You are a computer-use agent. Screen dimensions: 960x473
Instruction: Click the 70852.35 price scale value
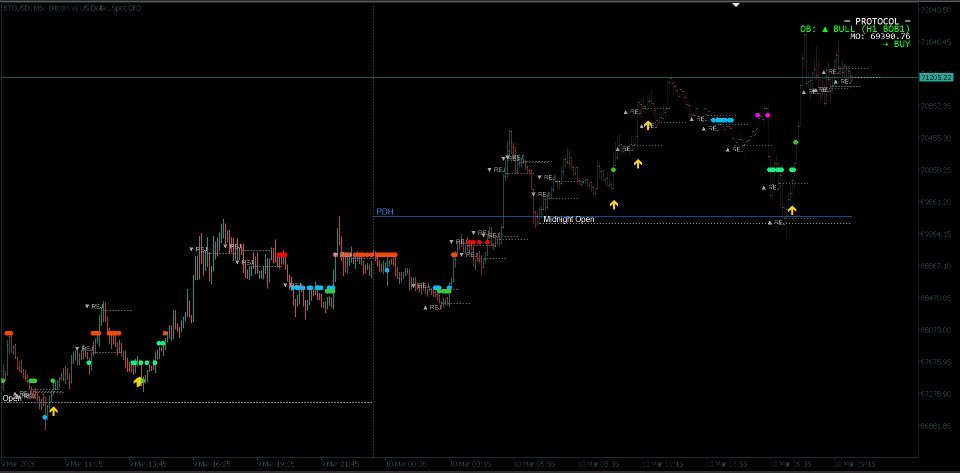pos(936,106)
